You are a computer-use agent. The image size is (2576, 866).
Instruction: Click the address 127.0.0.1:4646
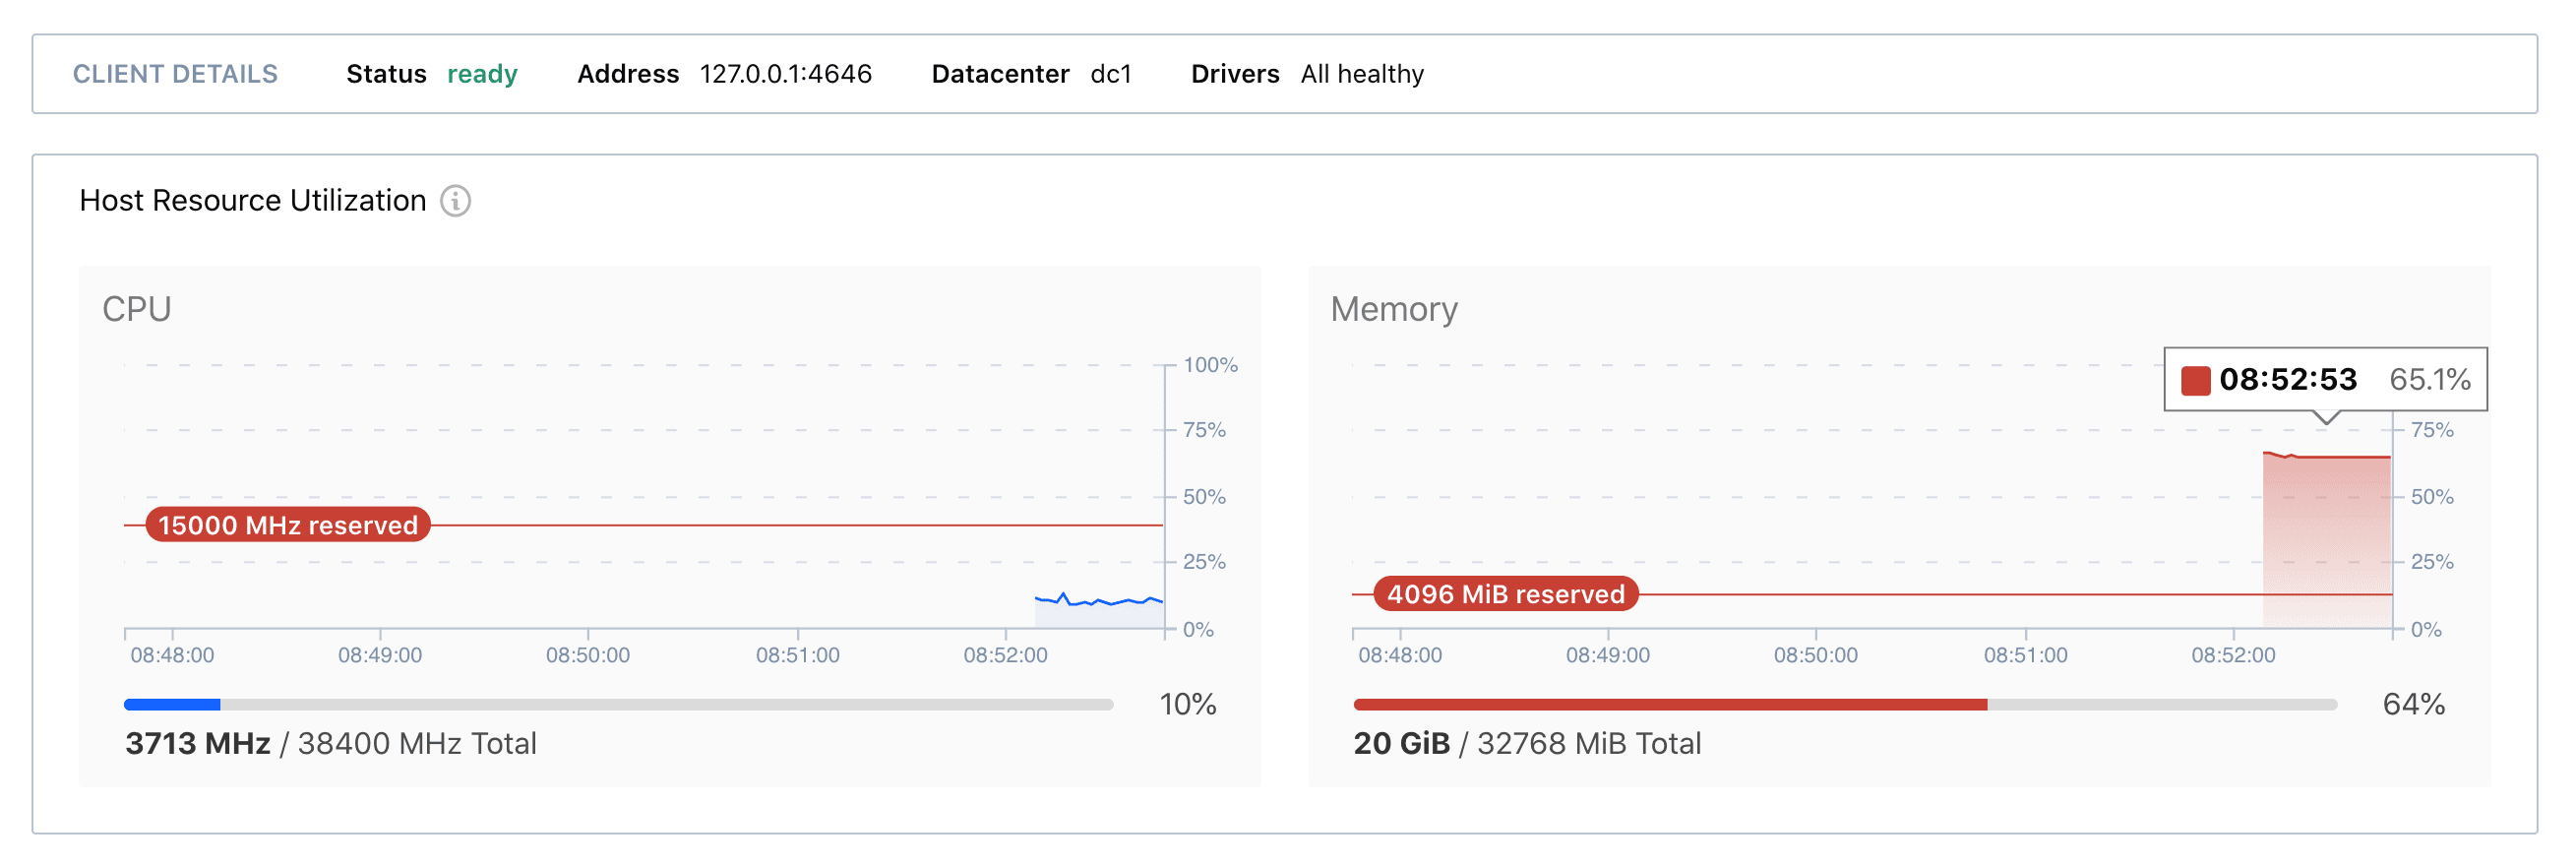click(x=785, y=74)
